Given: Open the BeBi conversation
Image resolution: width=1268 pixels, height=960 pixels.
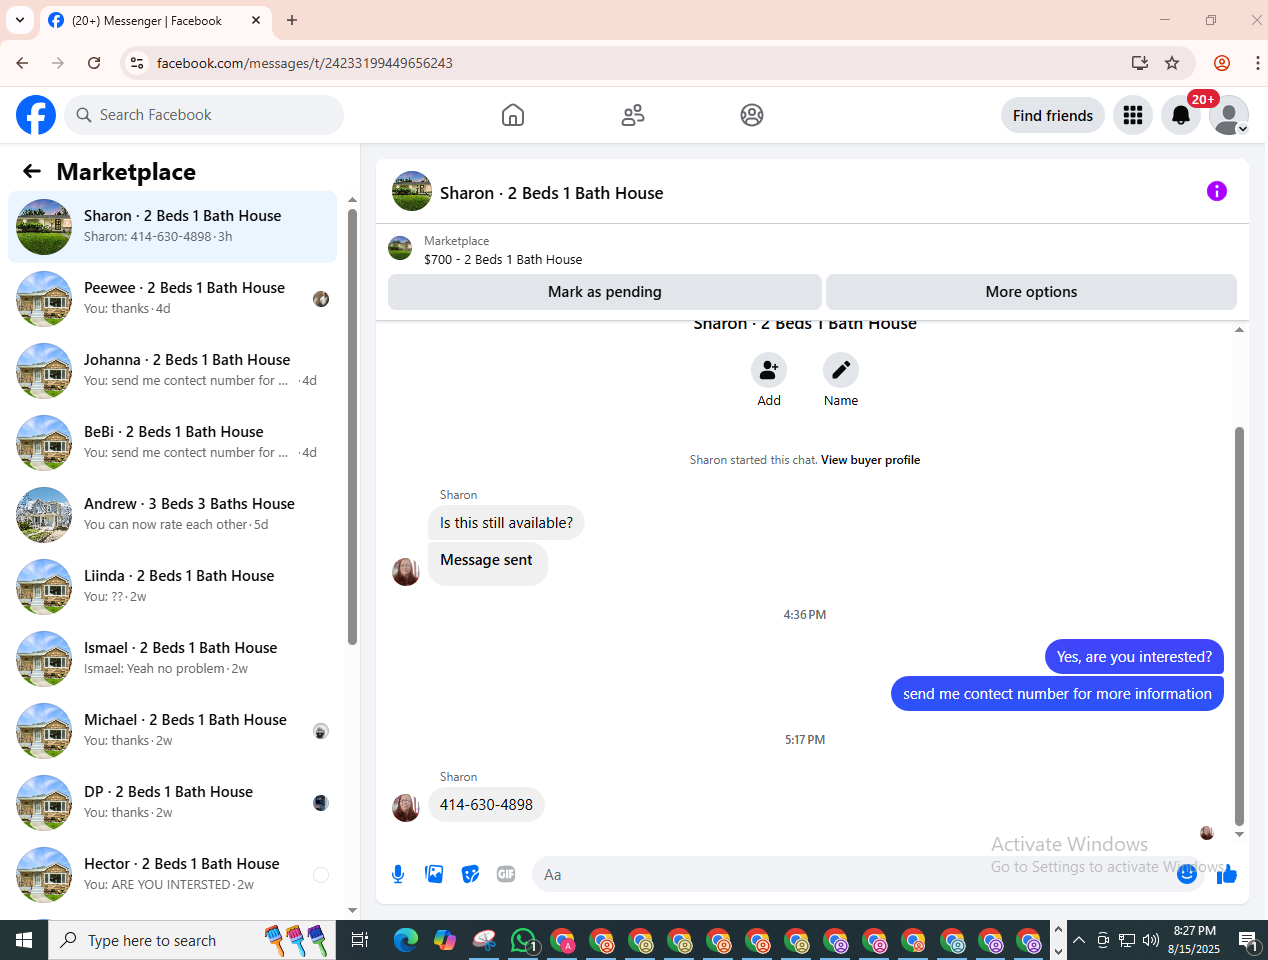Looking at the screenshot, I should click(172, 443).
